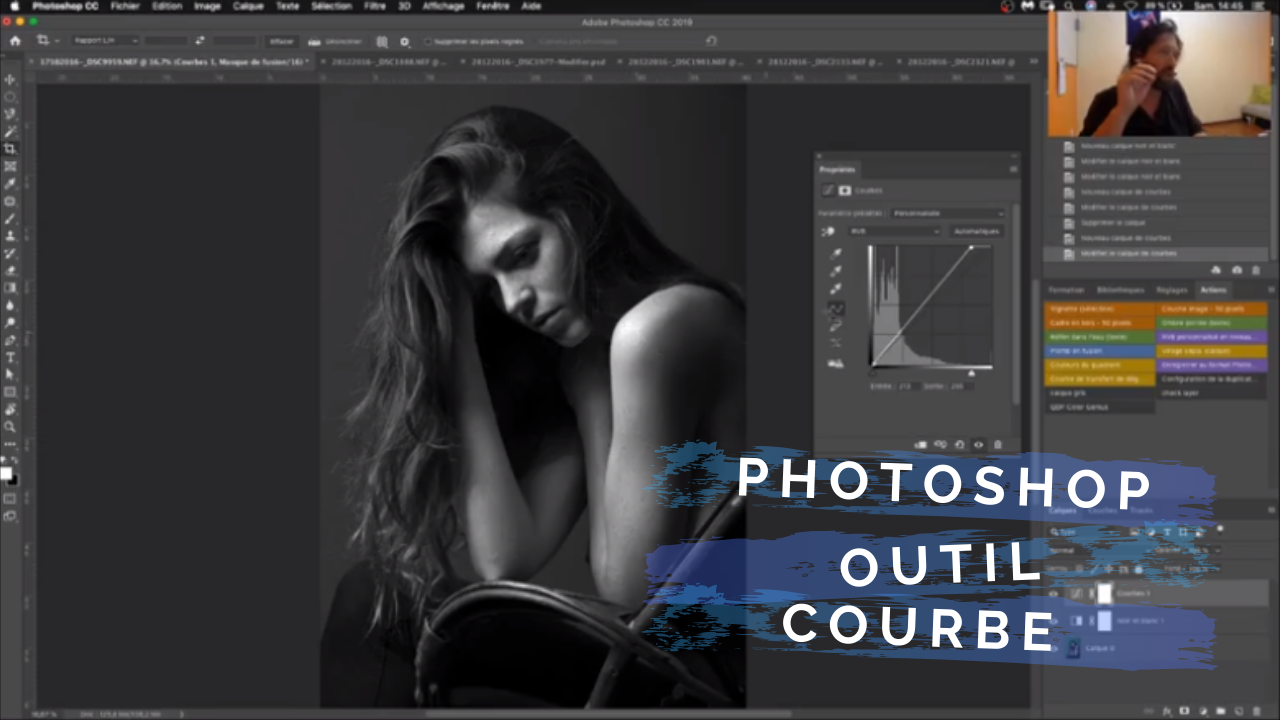The height and width of the screenshot is (720, 1280).
Task: Select the Type tool
Action: 10,357
